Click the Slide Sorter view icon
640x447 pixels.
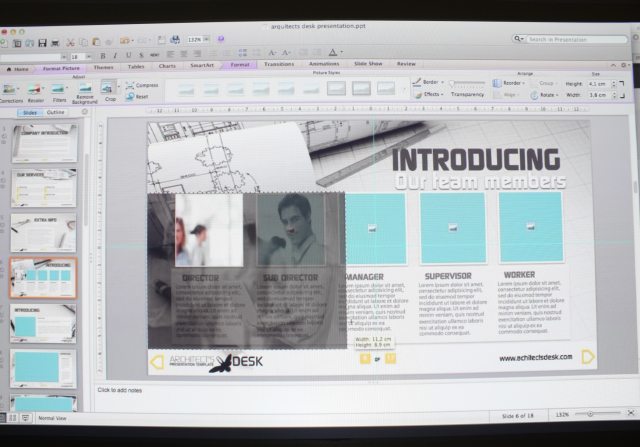[13, 418]
